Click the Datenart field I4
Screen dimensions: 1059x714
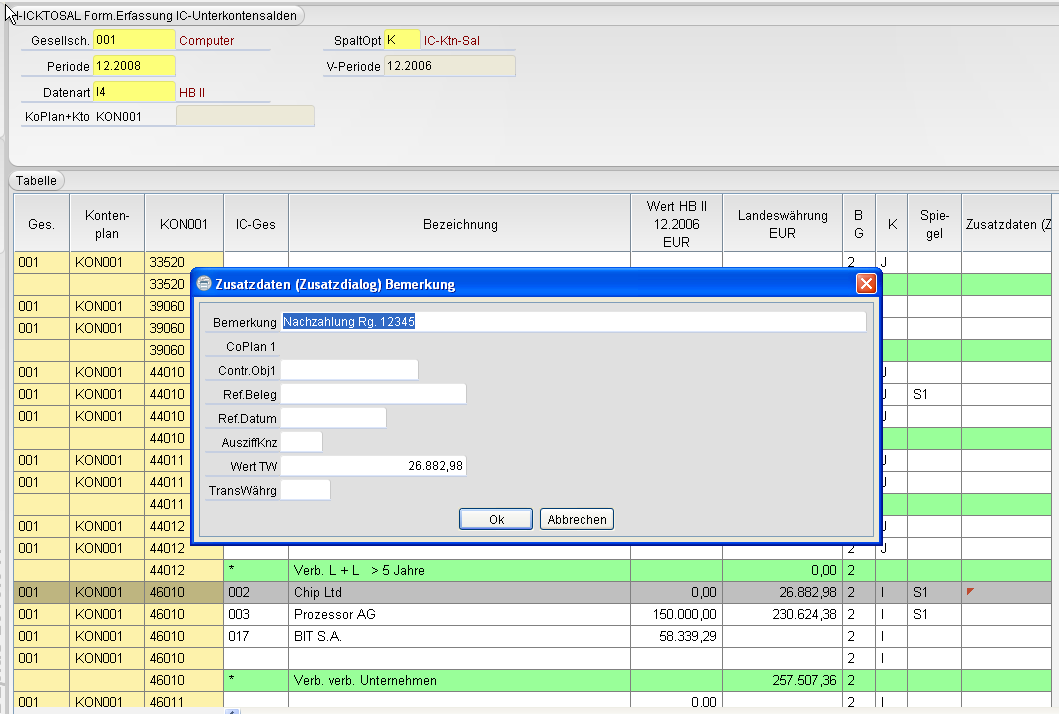(x=134, y=92)
